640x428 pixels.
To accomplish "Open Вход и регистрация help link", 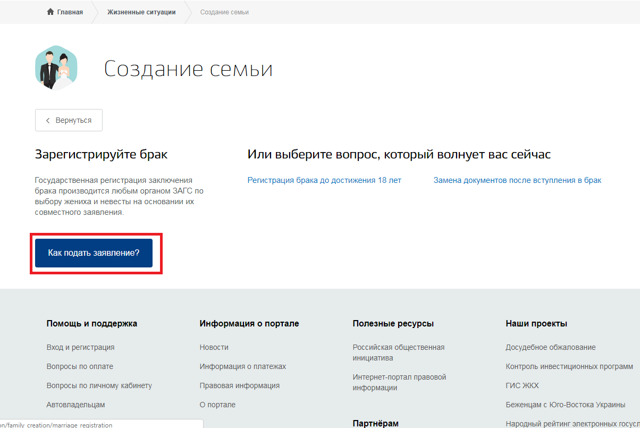I will (80, 347).
